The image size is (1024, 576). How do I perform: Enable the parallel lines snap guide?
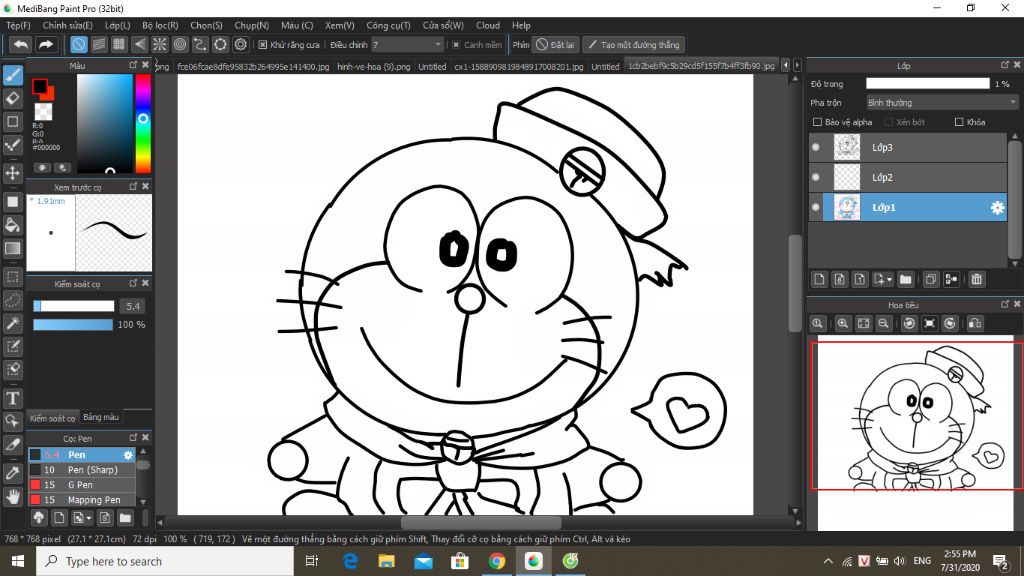click(99, 44)
